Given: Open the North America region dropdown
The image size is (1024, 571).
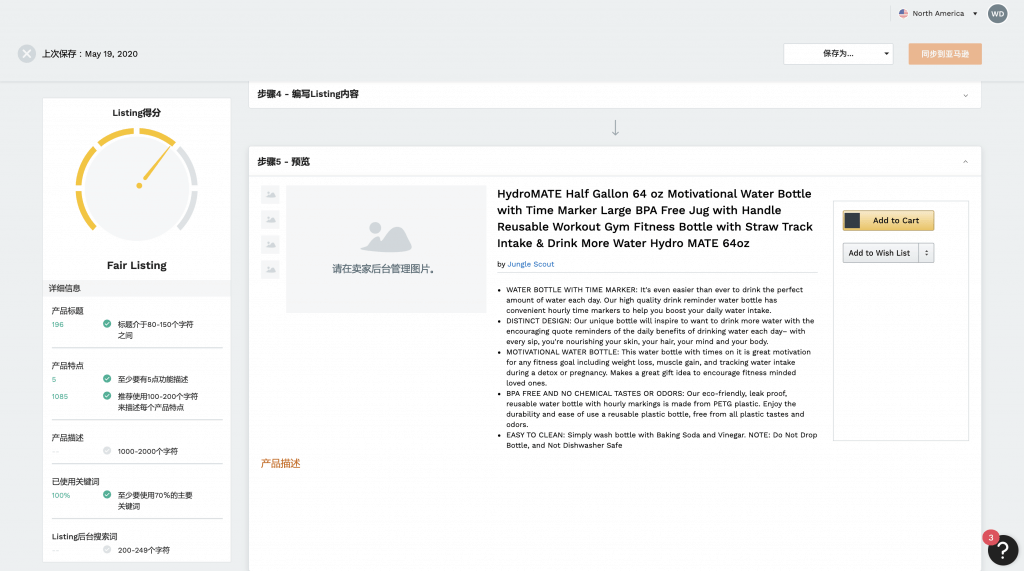Looking at the screenshot, I should [937, 14].
